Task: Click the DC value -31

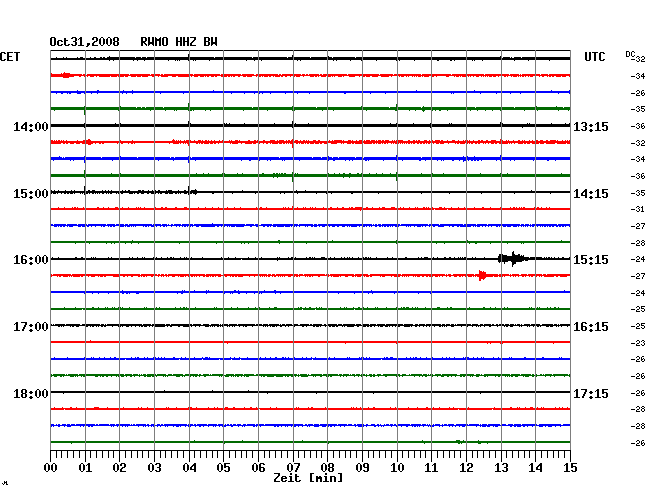Action: click(638, 209)
